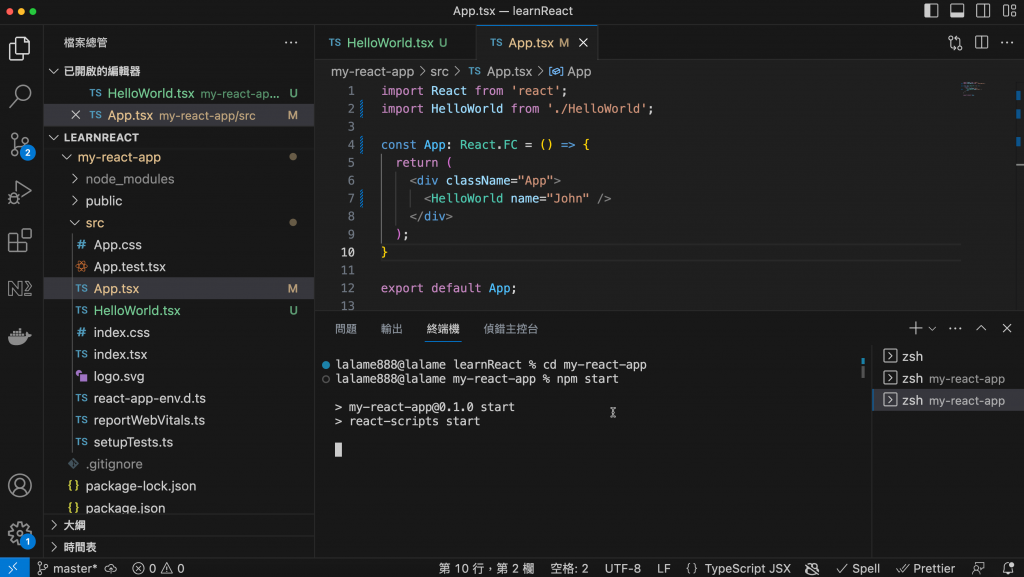Open the Accounts icon

coord(20,486)
